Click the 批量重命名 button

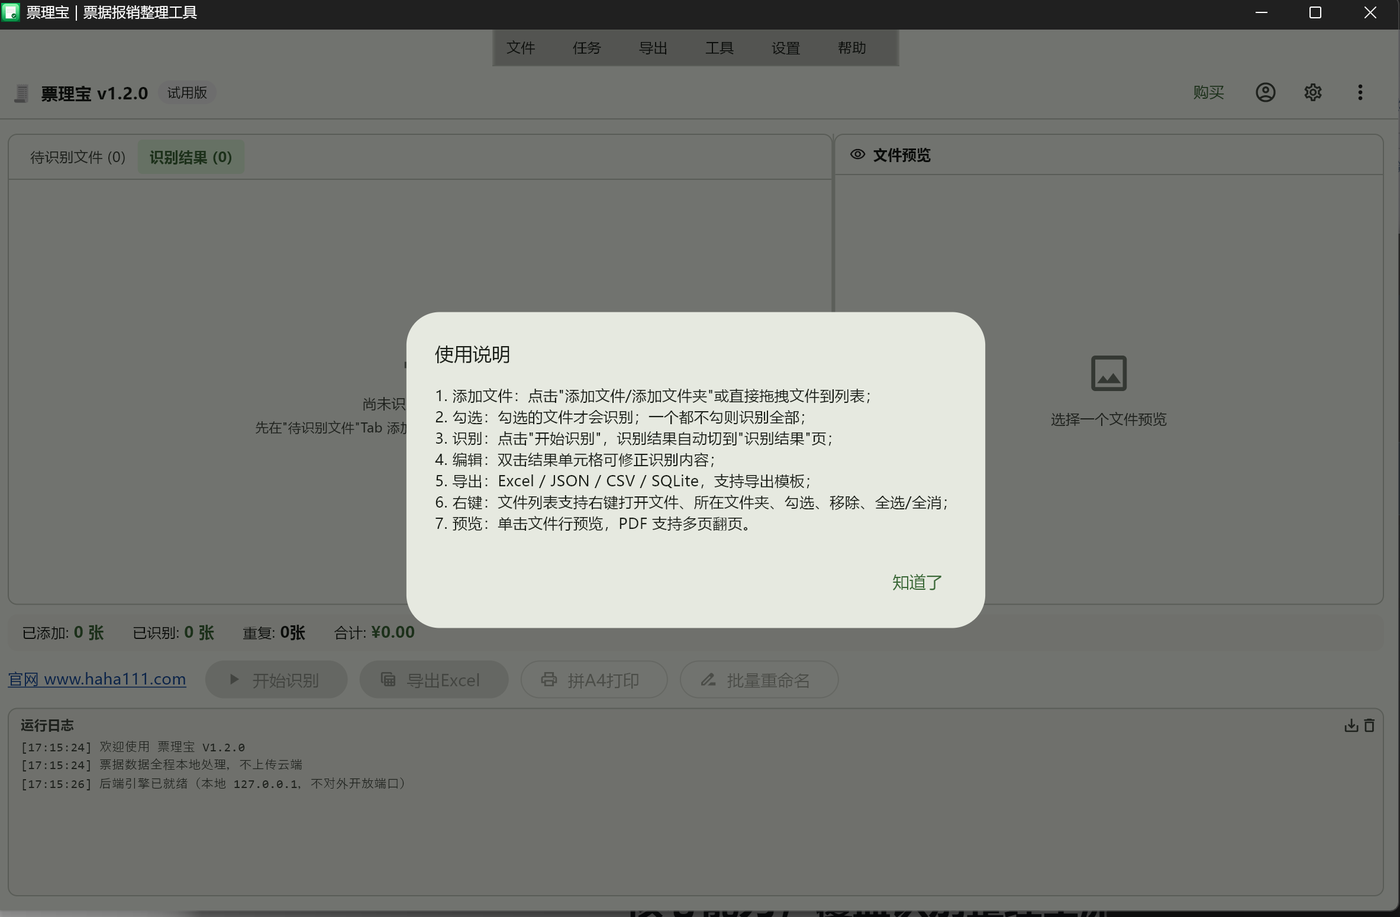[759, 680]
